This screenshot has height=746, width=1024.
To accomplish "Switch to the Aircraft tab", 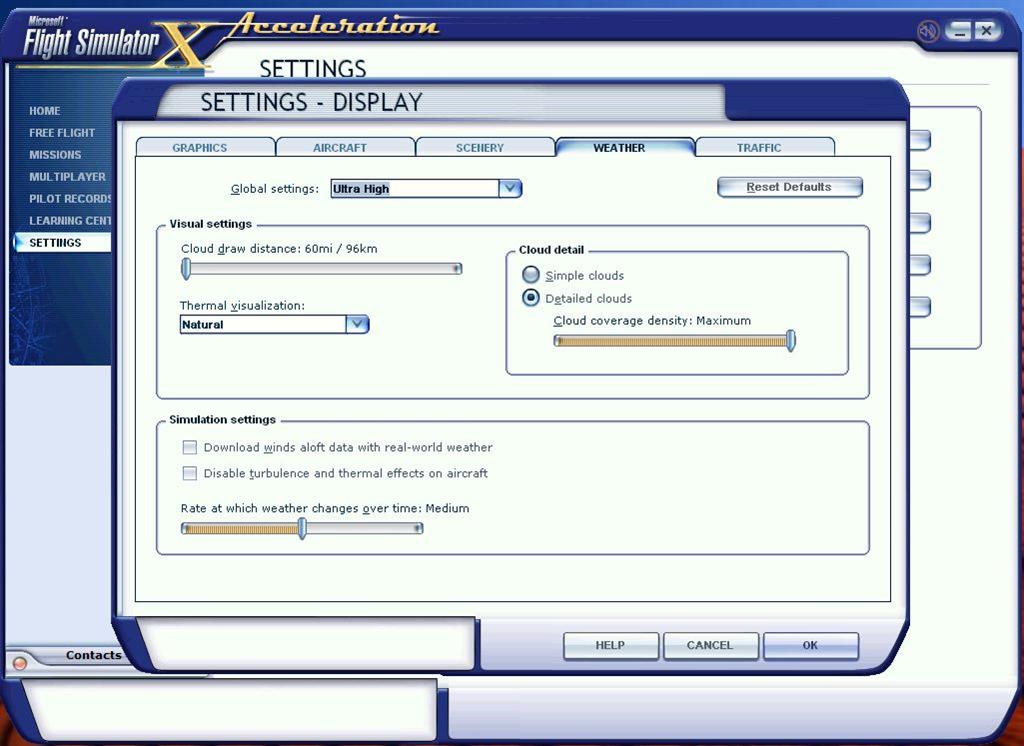I will (x=340, y=148).
